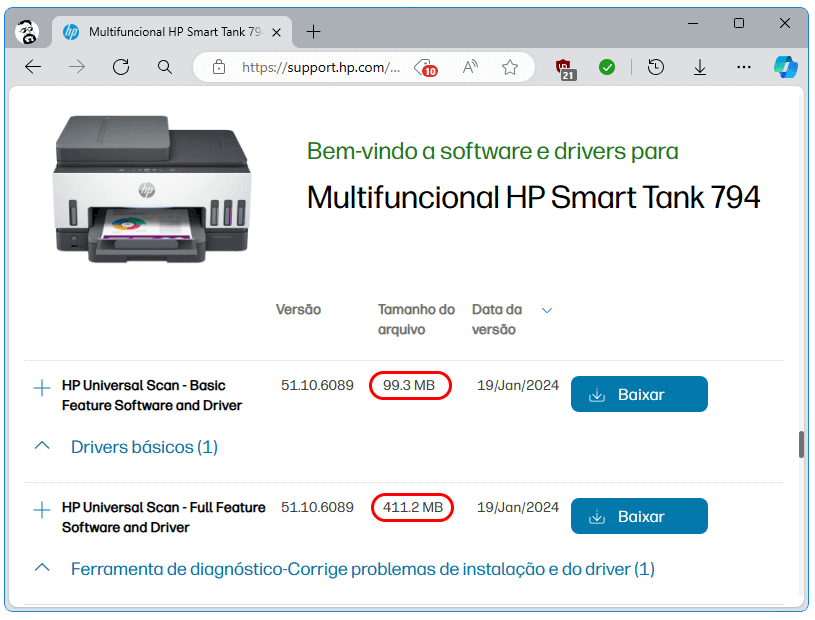The image size is (815, 620).
Task: Click the Full Feature date 19/Jan/2024
Action: point(518,507)
